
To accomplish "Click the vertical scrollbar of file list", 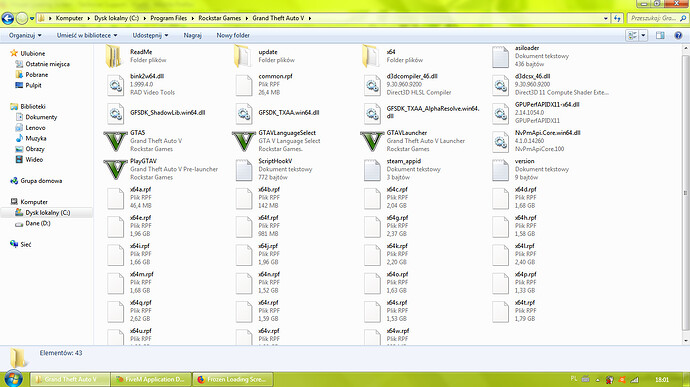I will [686, 194].
